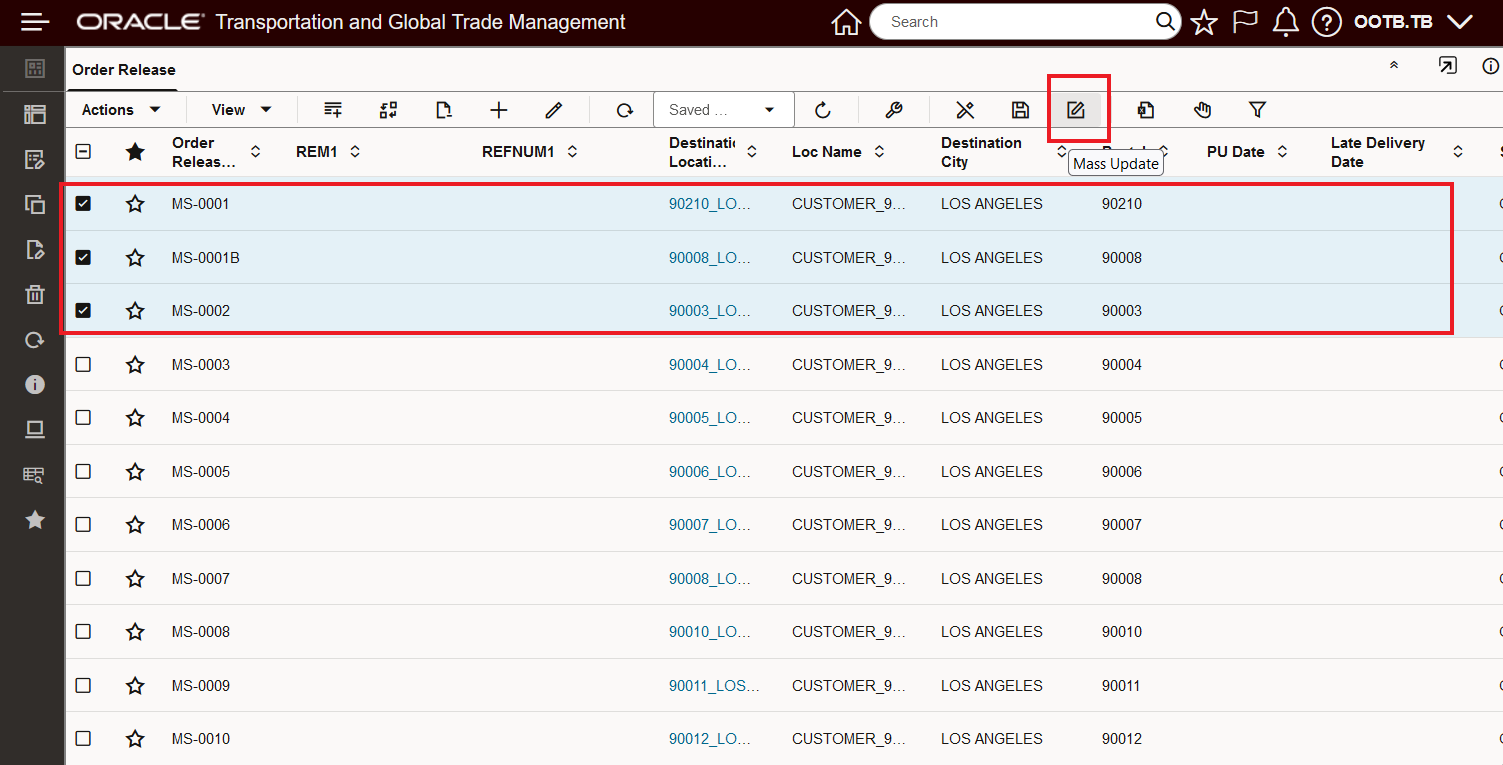The image size is (1503, 765).
Task: Open the trash icon in left sidebar
Action: (35, 294)
